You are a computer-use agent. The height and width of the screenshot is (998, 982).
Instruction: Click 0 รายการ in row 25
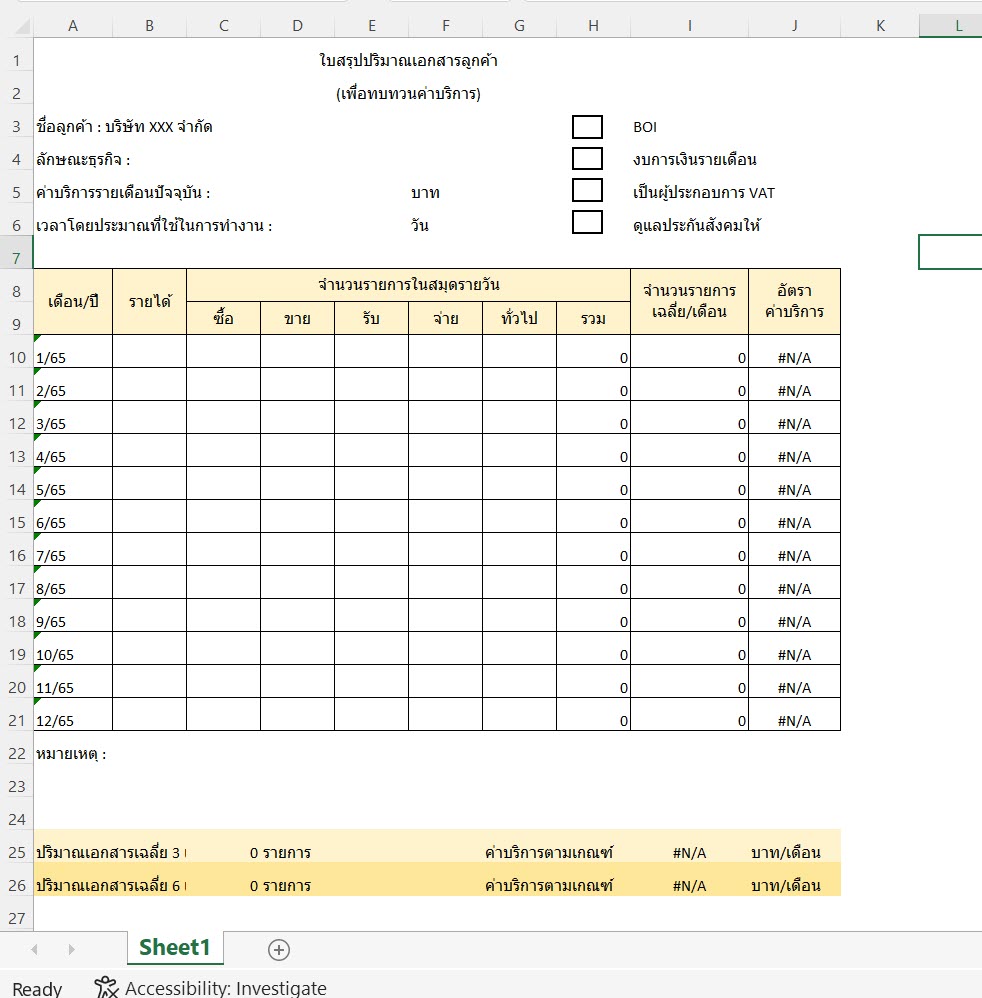tap(280, 853)
